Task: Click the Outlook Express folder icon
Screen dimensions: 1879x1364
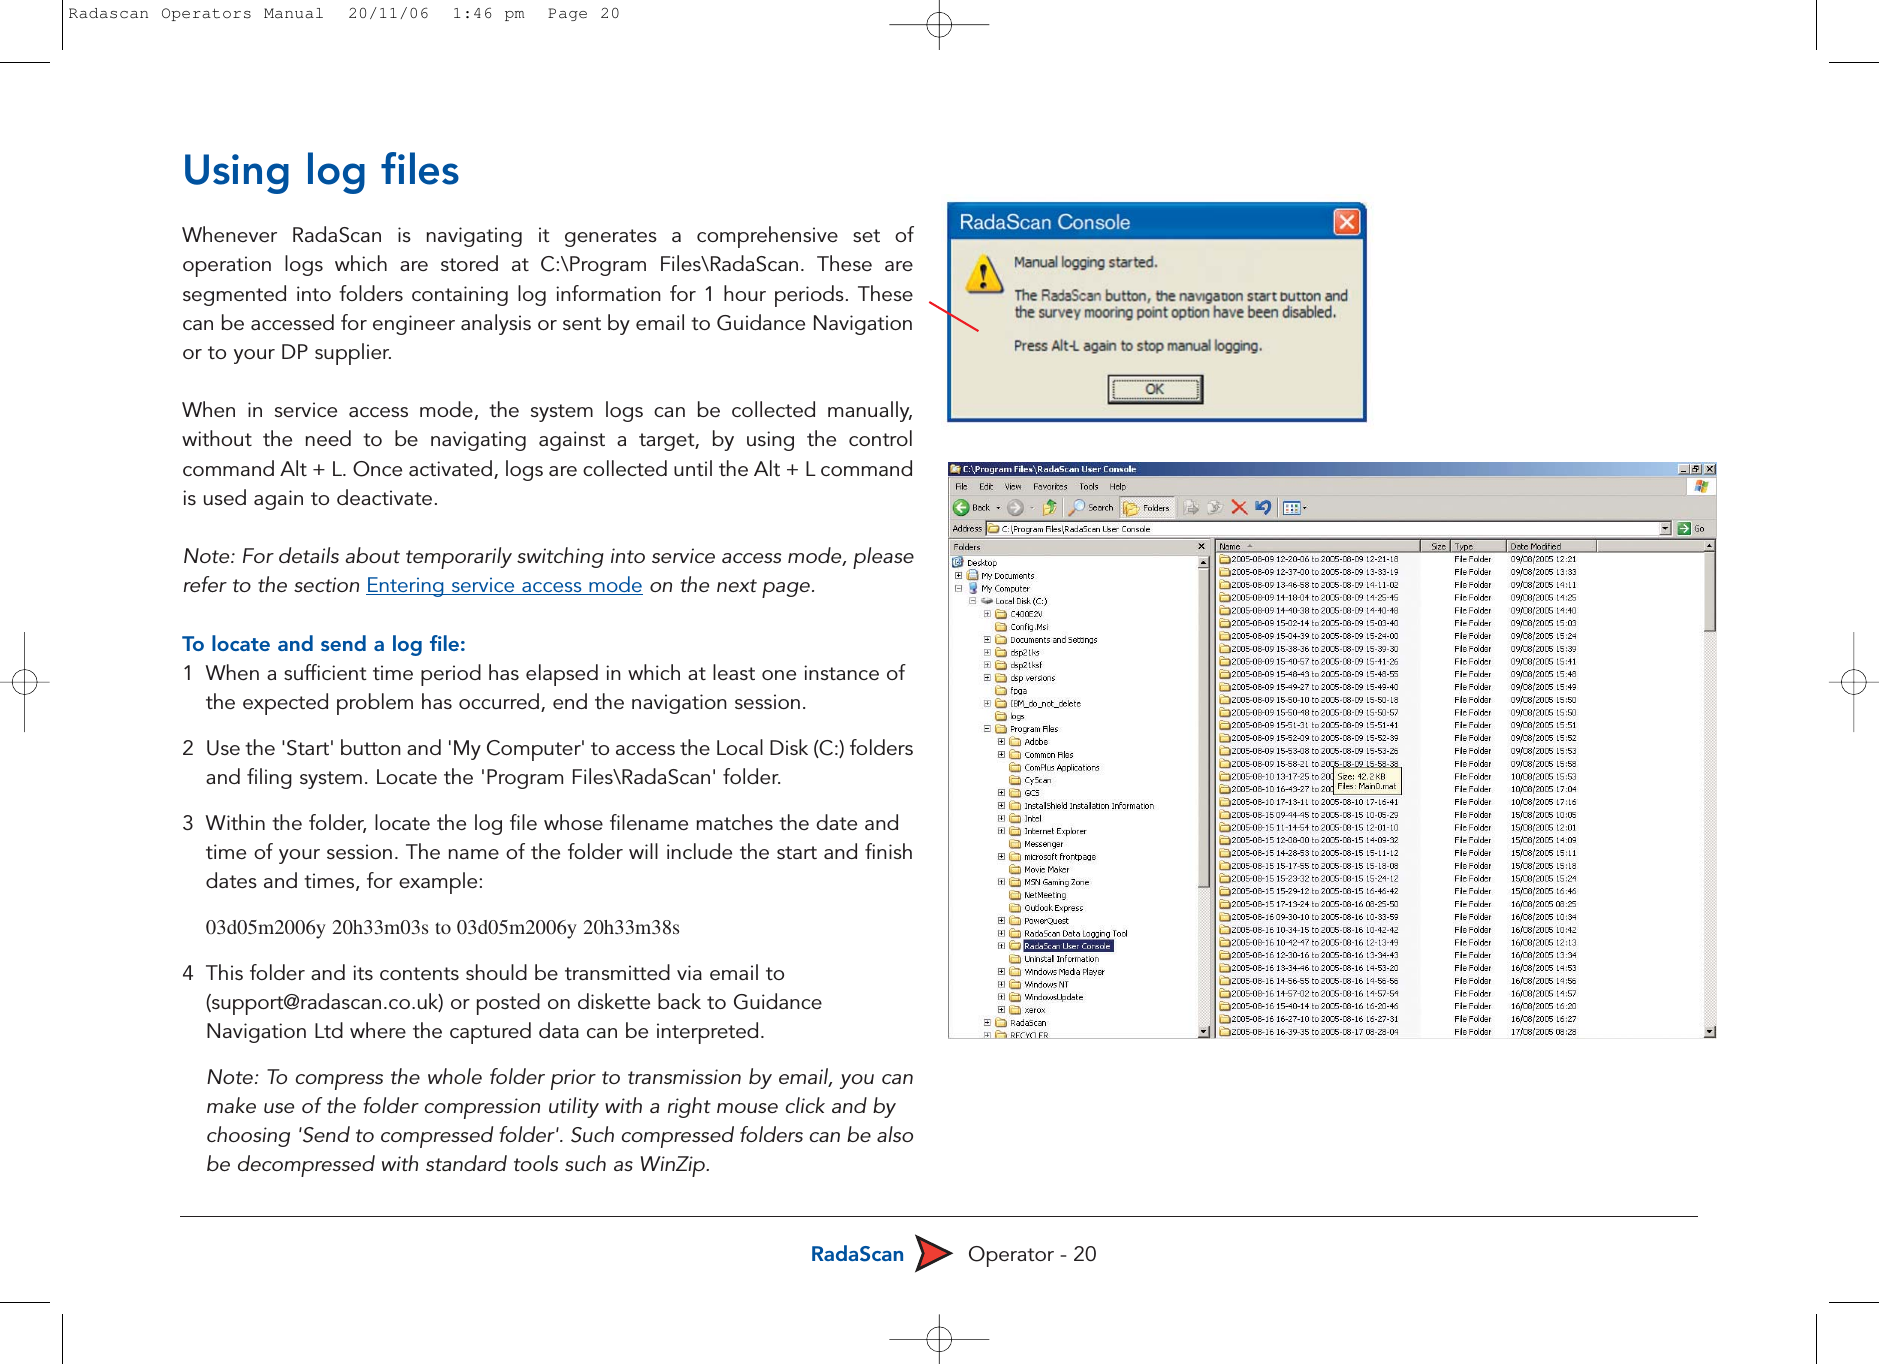Action: click(1015, 908)
